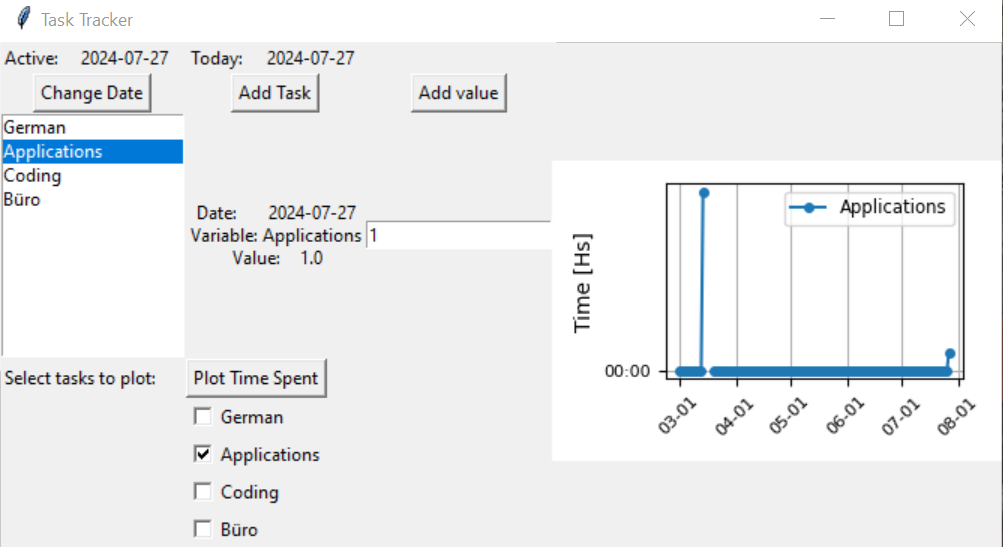Image resolution: width=1003 pixels, height=547 pixels.
Task: Click the Plot Time Spent button
Action: click(x=256, y=378)
